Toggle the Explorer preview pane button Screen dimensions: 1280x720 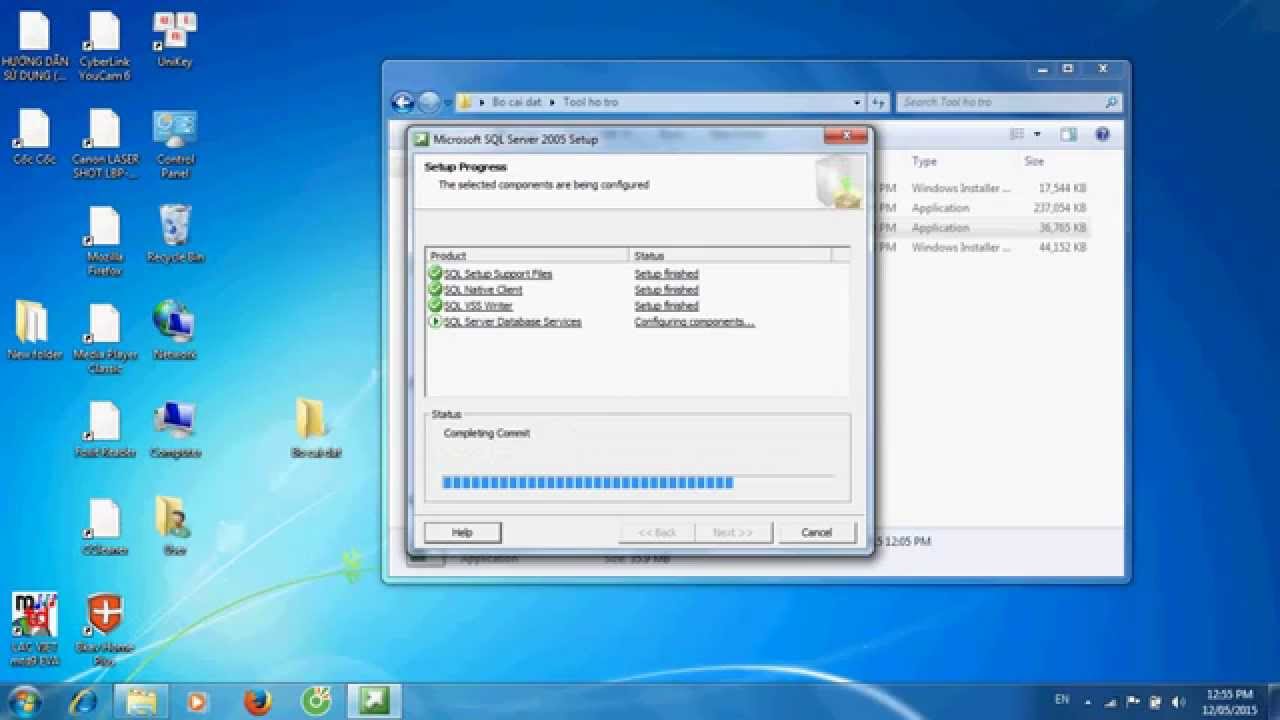coord(1068,134)
